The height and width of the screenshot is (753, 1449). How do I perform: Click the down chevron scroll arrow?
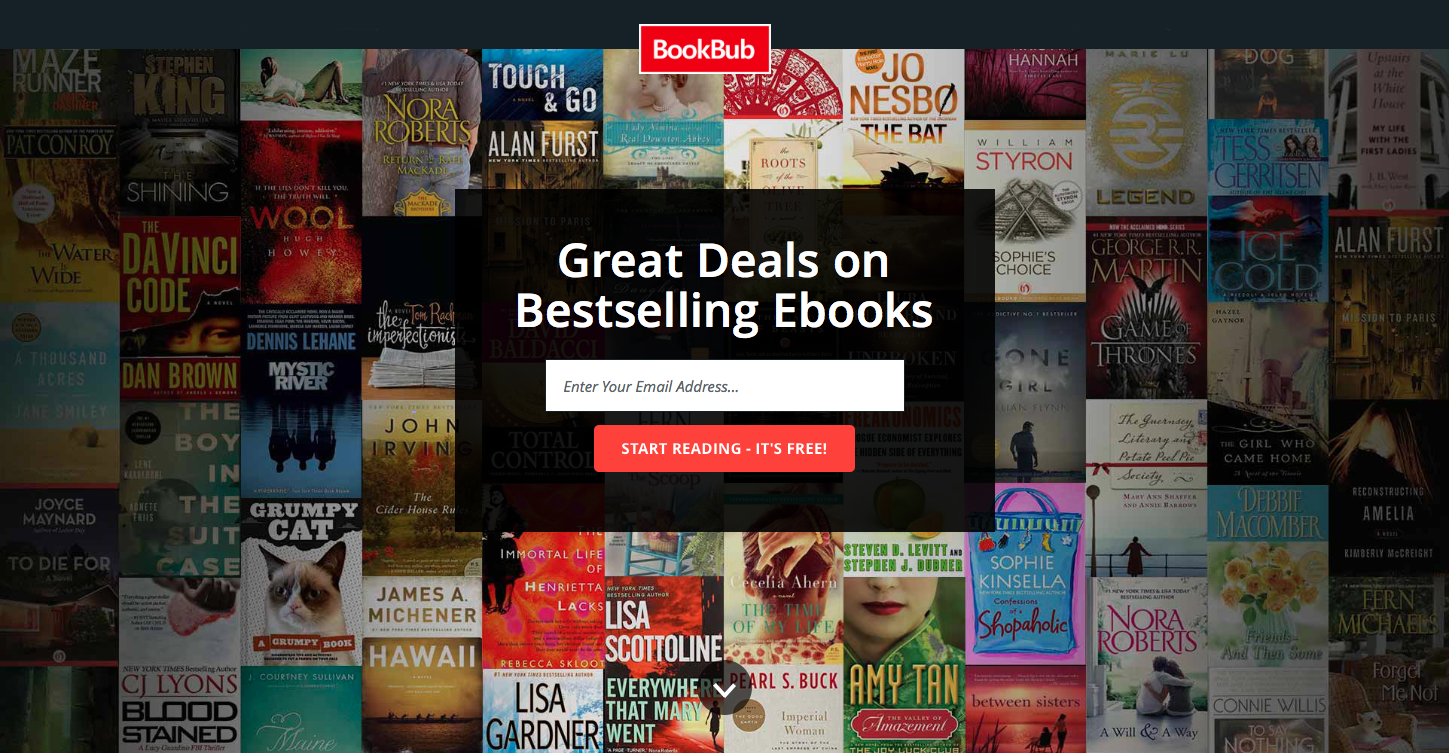725,689
